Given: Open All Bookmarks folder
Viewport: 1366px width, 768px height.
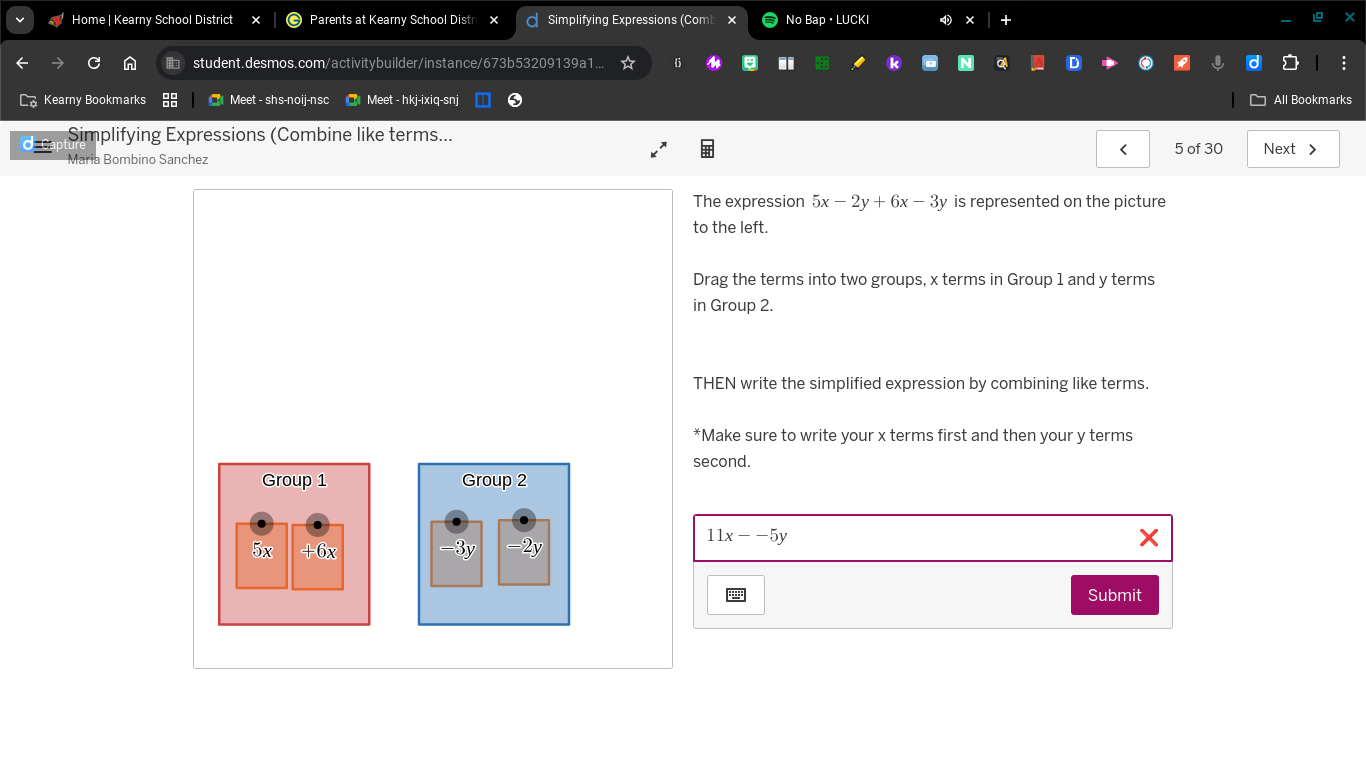Looking at the screenshot, I should click(x=1301, y=100).
